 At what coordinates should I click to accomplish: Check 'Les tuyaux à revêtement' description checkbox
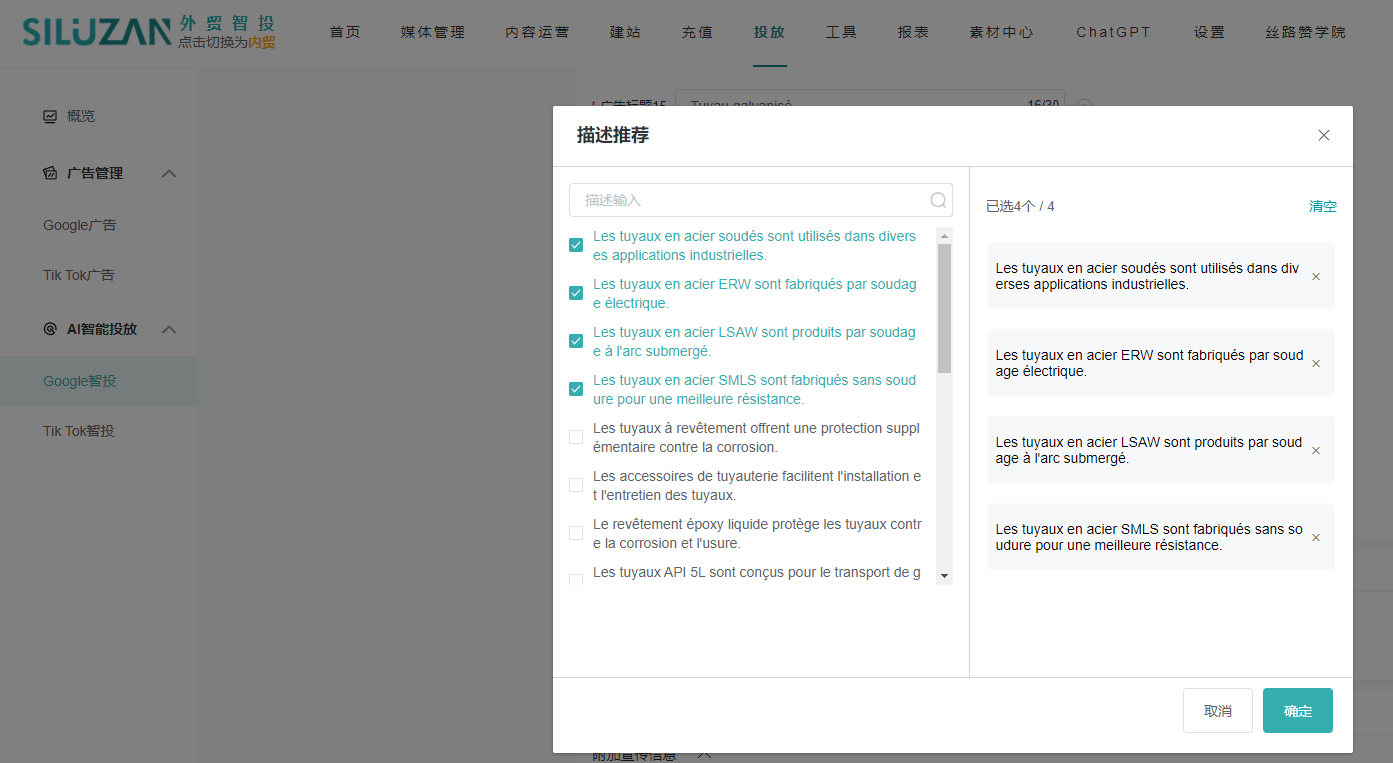coord(576,437)
